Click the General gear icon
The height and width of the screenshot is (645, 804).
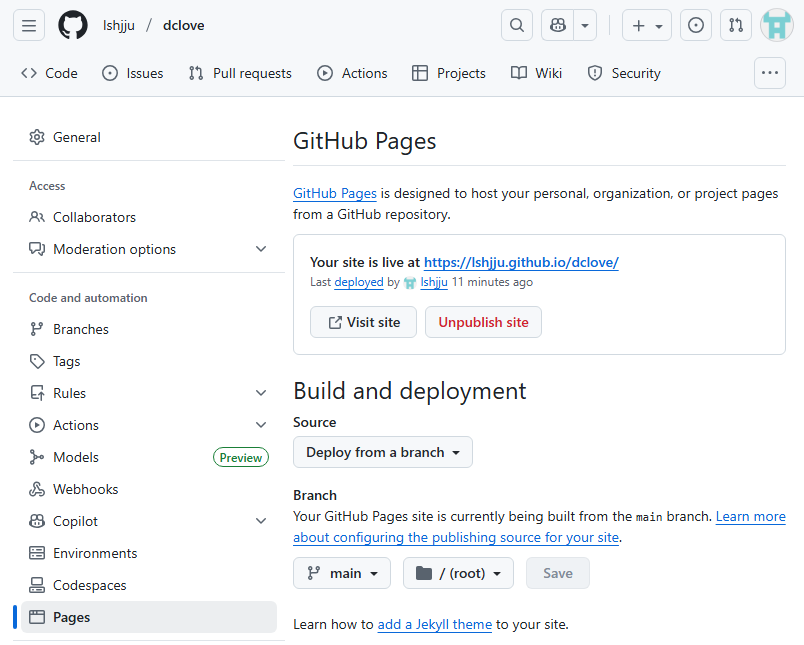click(x=37, y=137)
